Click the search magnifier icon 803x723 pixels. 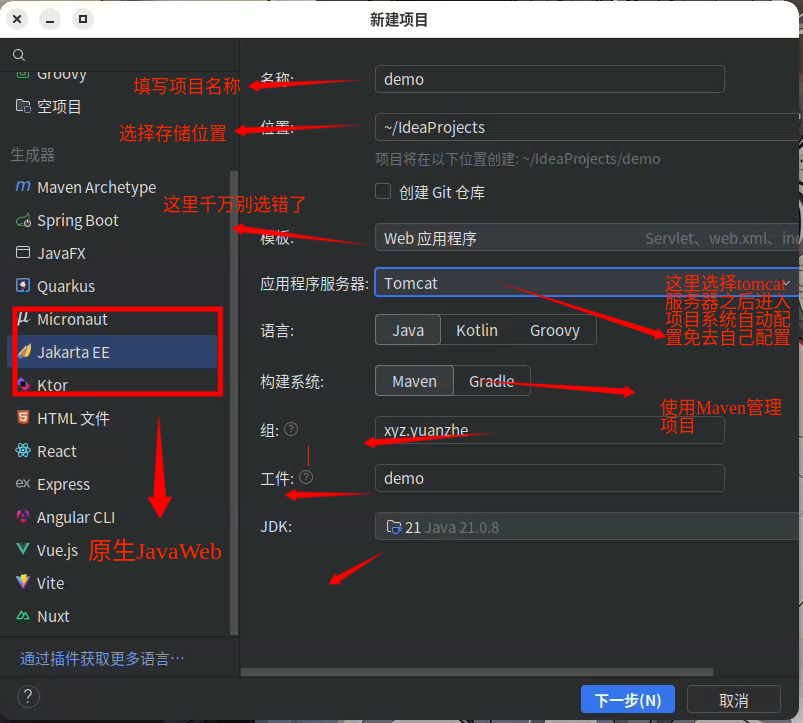[x=19, y=55]
